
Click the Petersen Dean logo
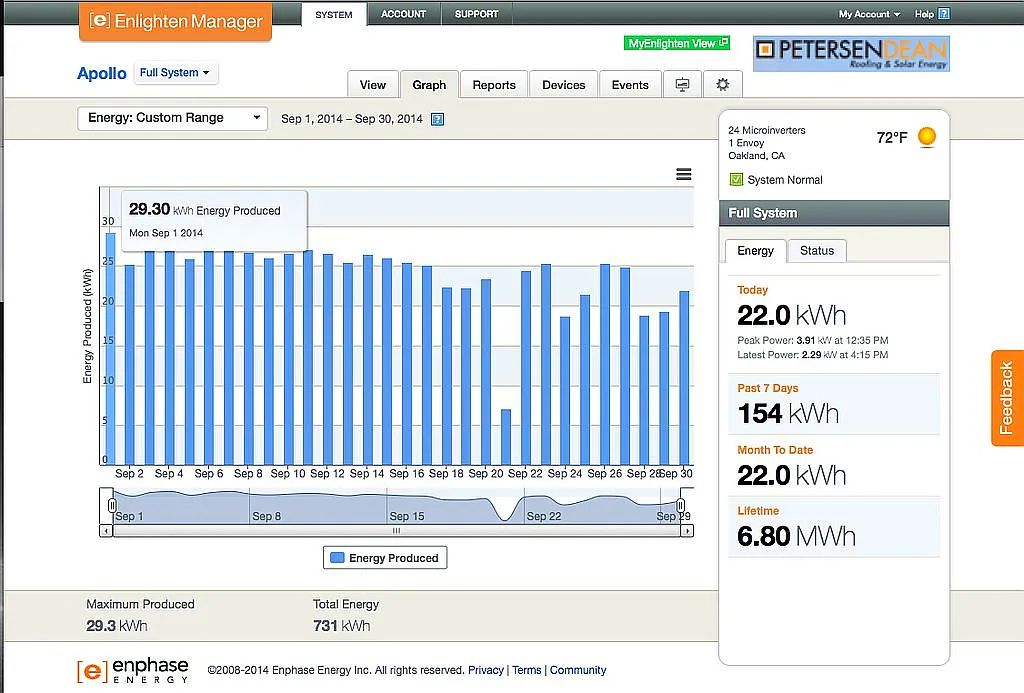click(851, 53)
